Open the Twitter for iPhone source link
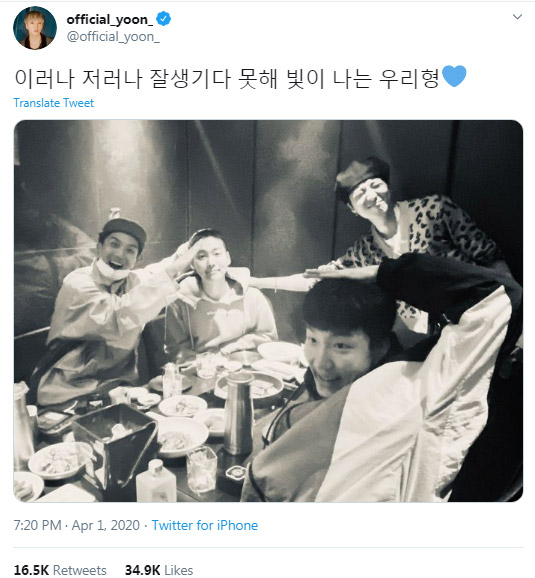Screen dimensions: 535x578 (205, 525)
